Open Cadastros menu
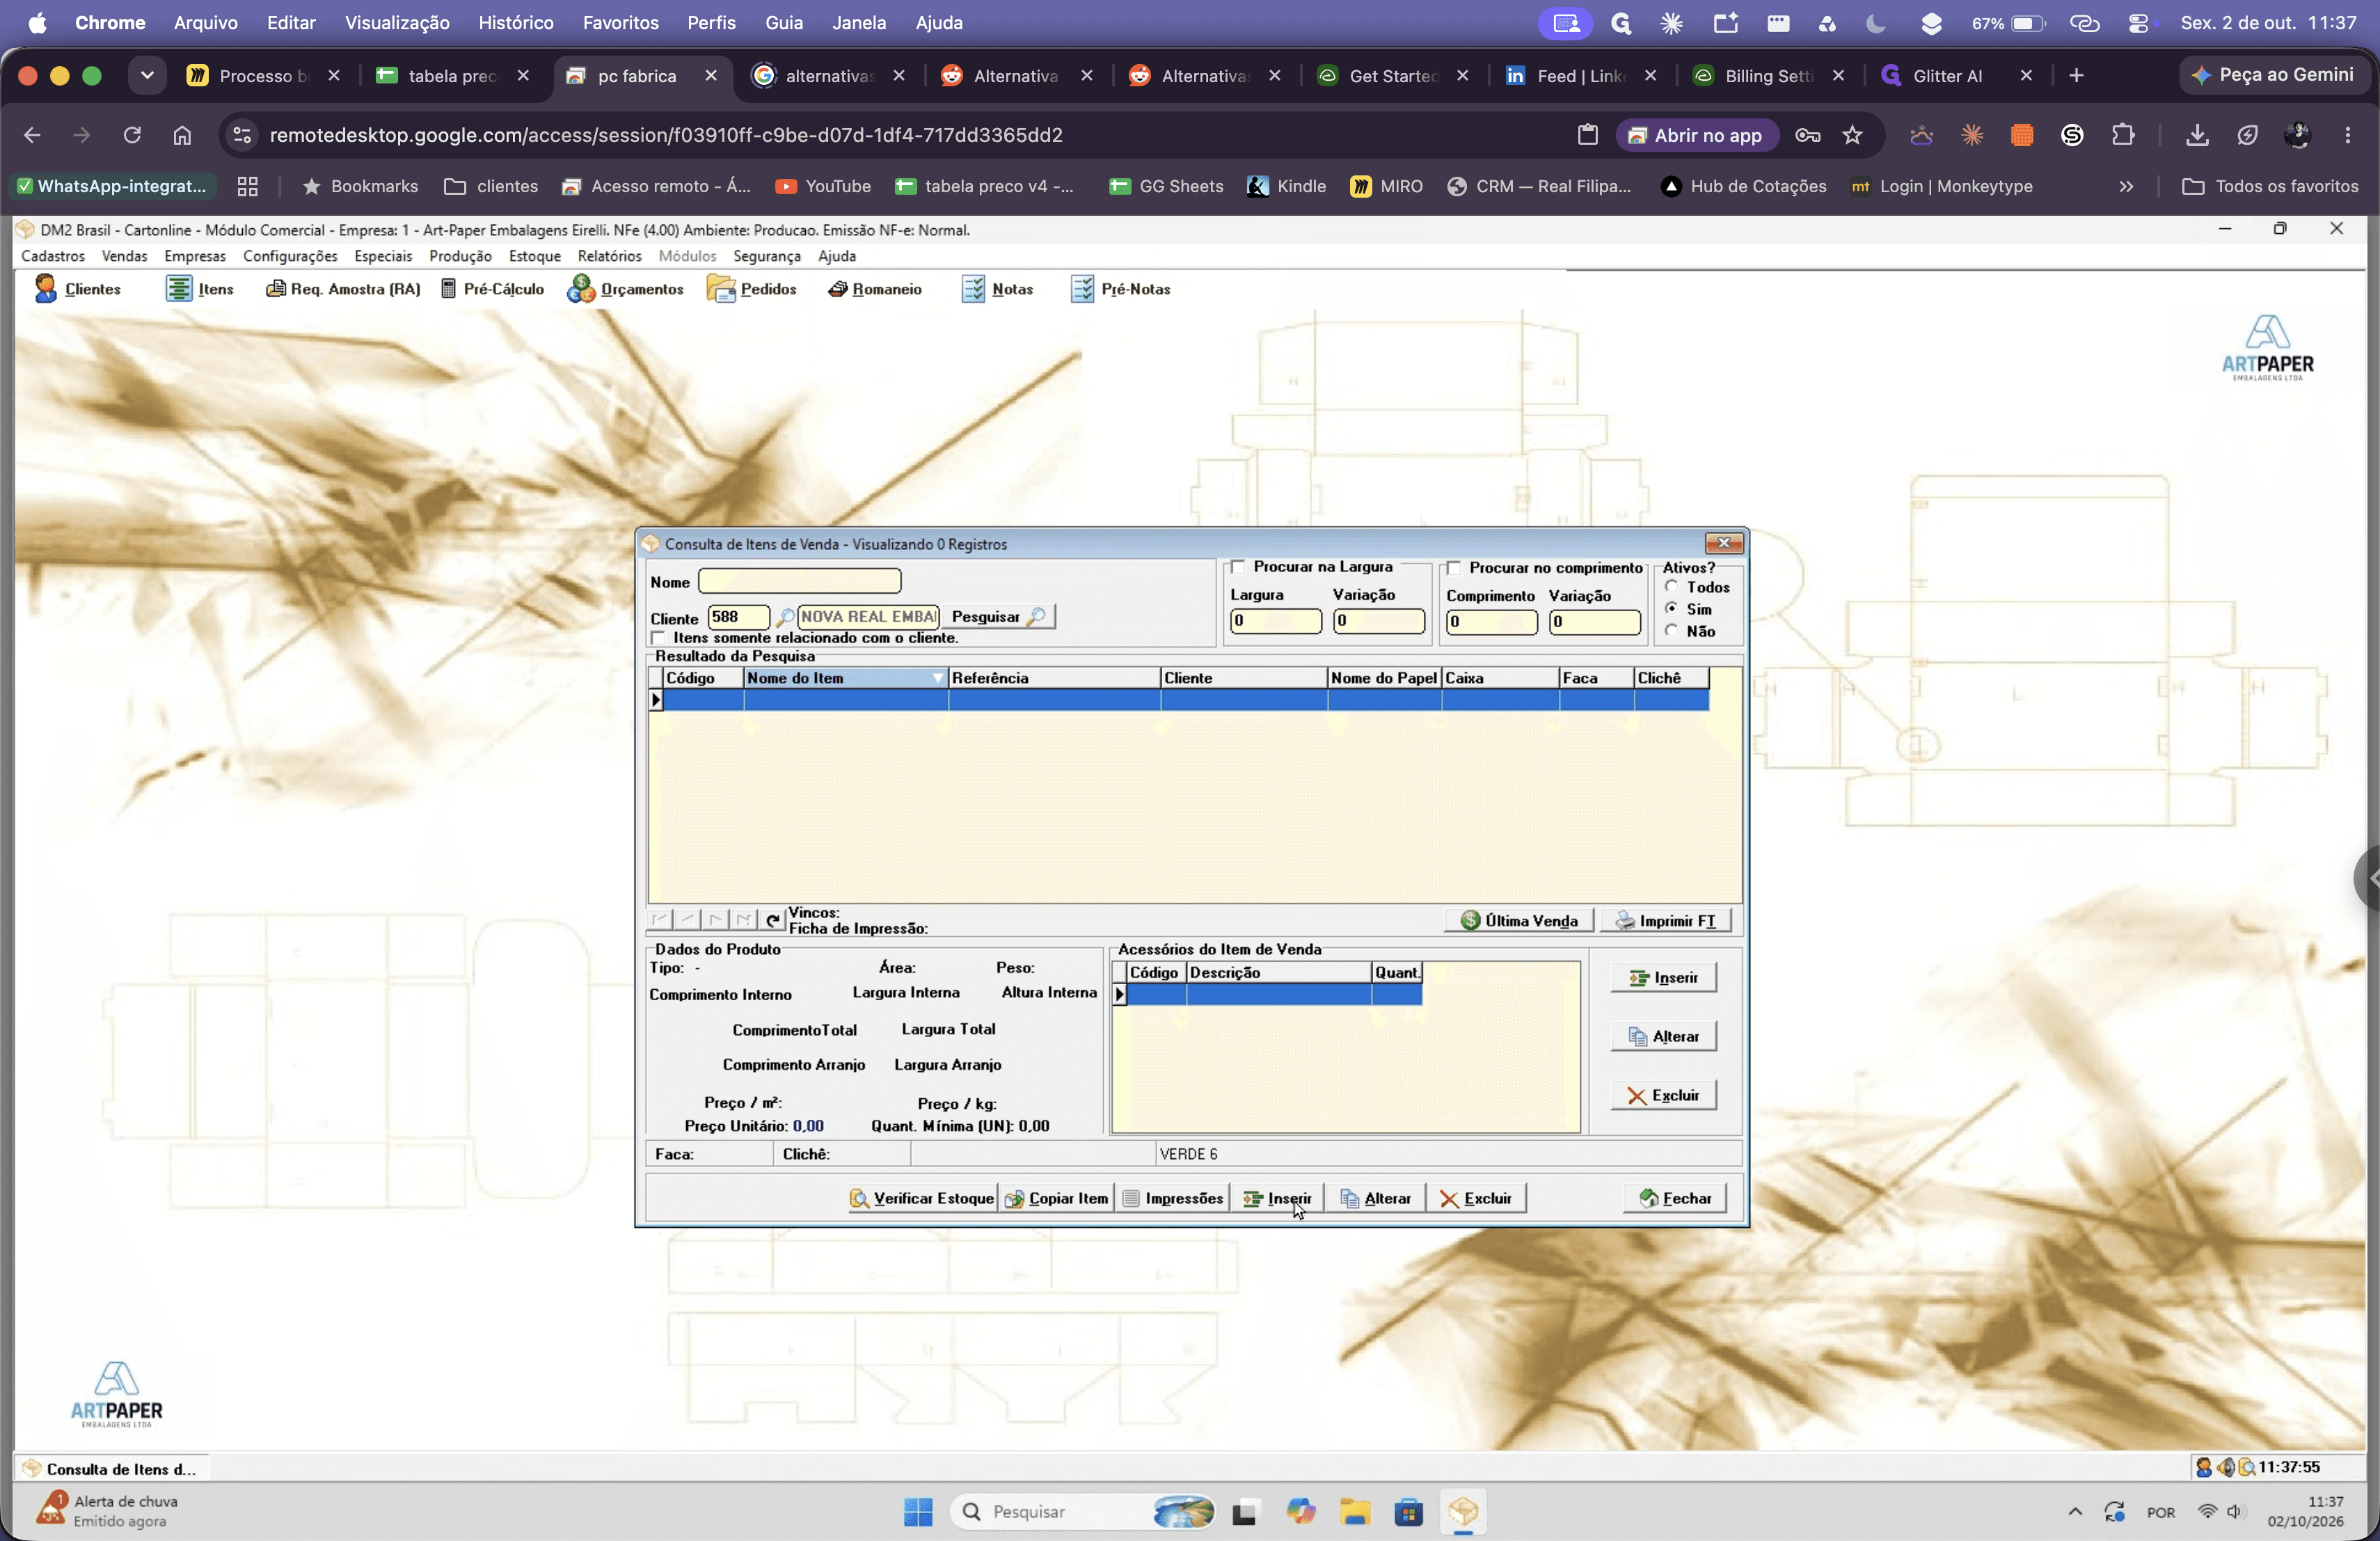 click(53, 256)
